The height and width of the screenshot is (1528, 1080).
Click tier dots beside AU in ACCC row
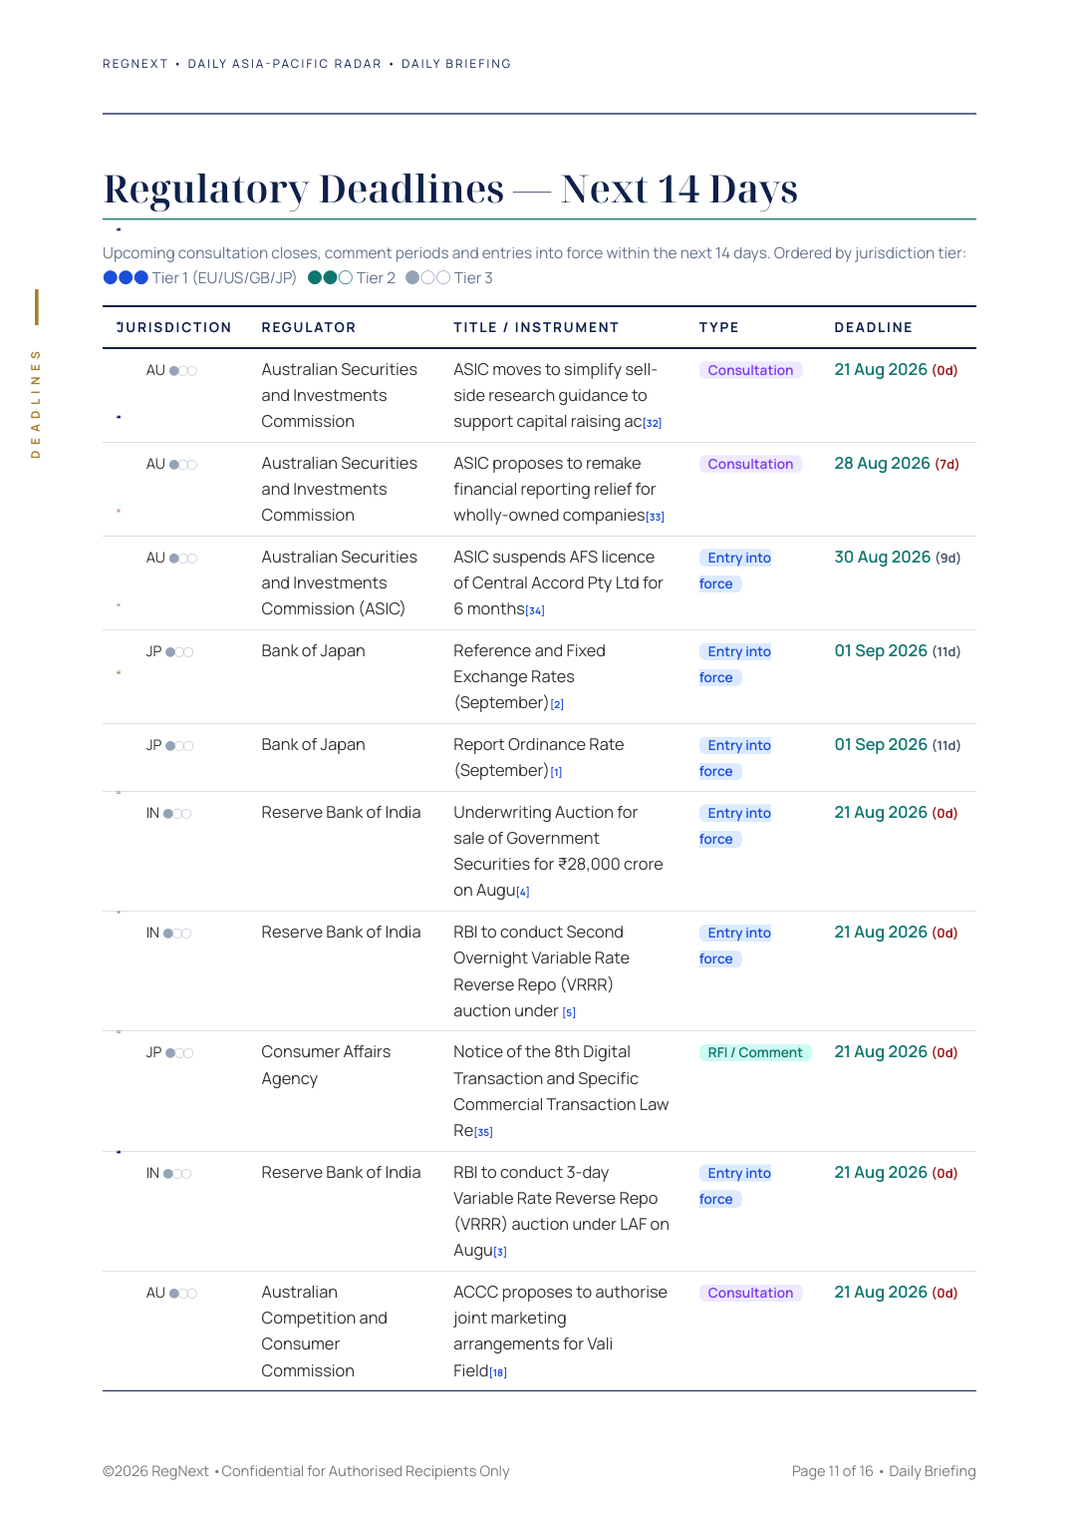183,1293
